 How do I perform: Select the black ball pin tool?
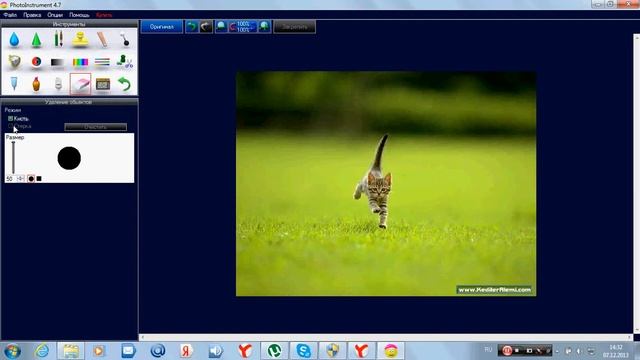(x=124, y=40)
